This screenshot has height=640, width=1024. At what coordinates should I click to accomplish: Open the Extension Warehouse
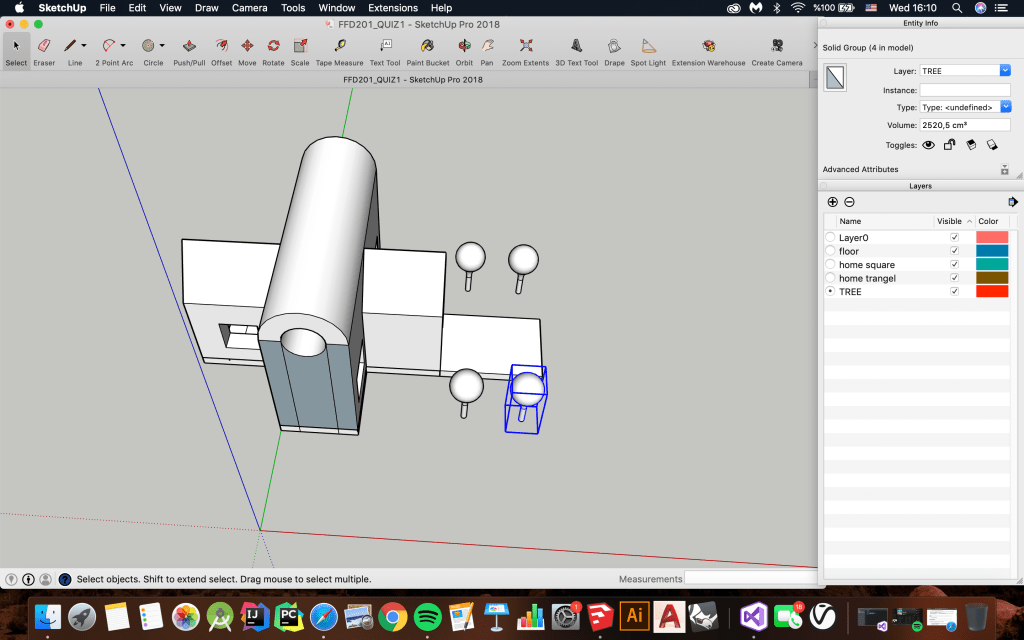(708, 46)
